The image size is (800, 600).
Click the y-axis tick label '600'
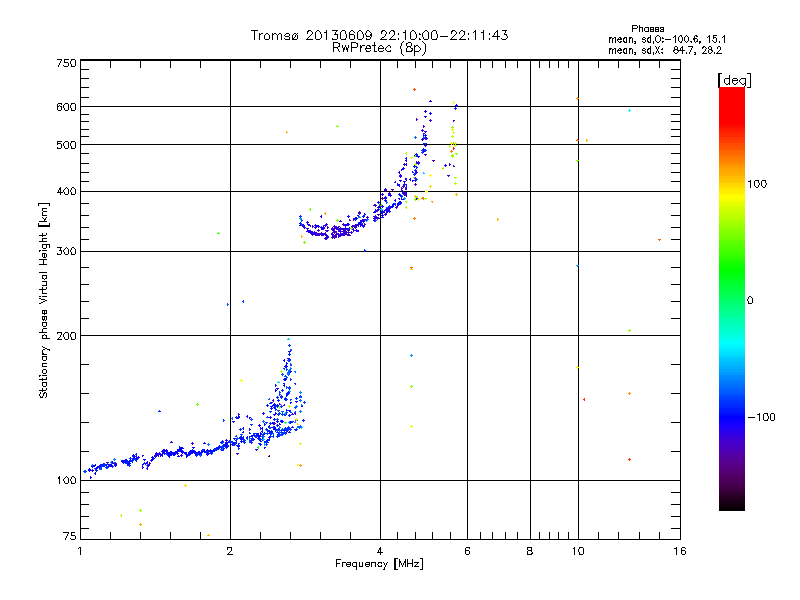point(66,107)
